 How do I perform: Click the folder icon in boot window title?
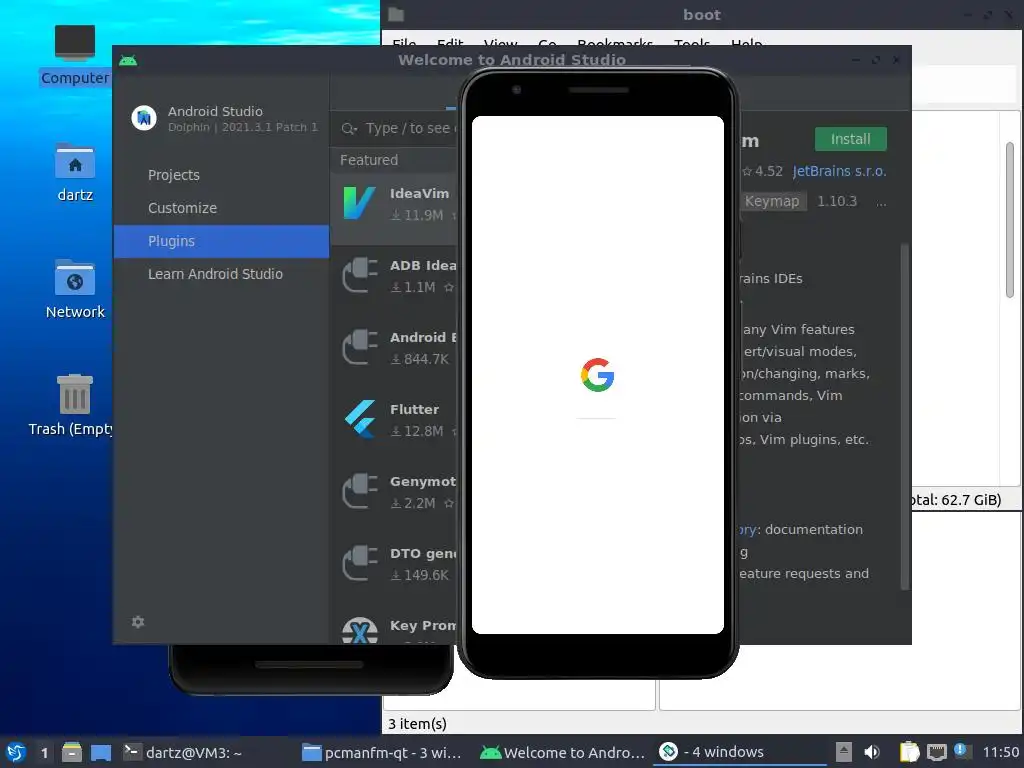[396, 14]
